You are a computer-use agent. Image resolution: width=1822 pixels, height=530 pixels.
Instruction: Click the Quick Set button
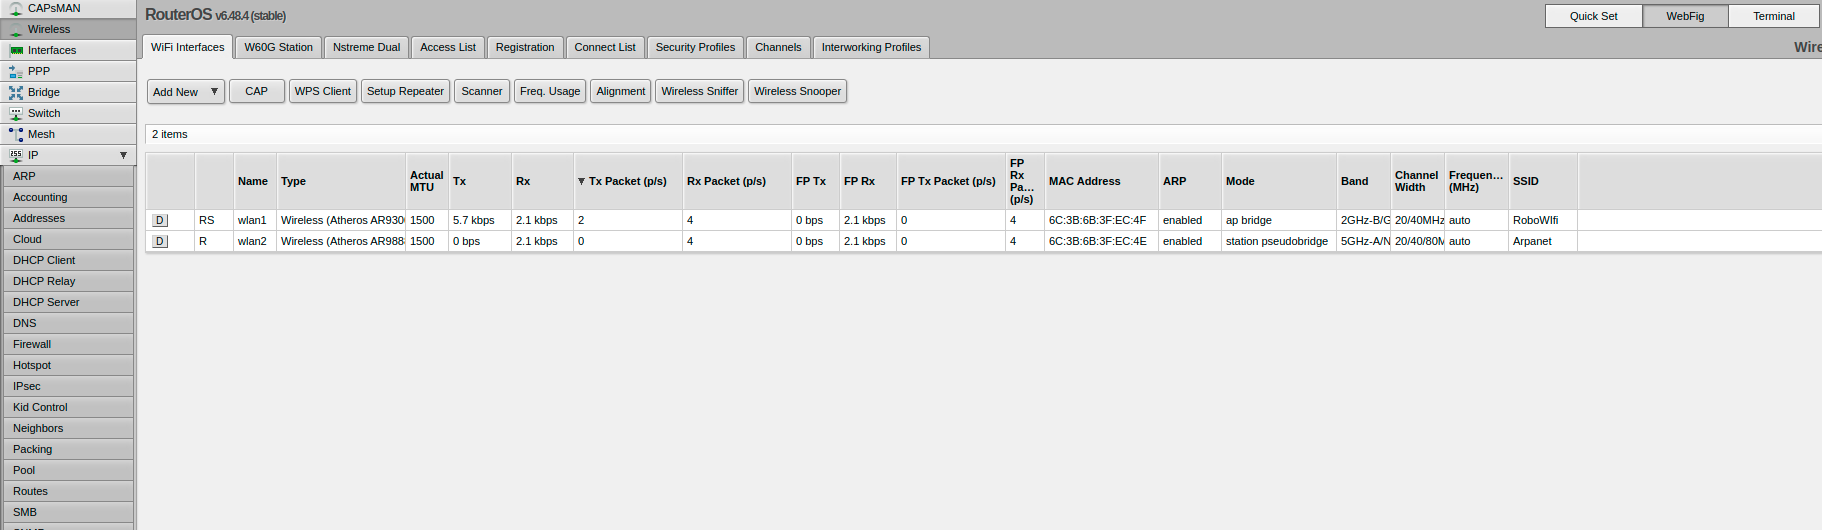(x=1593, y=16)
